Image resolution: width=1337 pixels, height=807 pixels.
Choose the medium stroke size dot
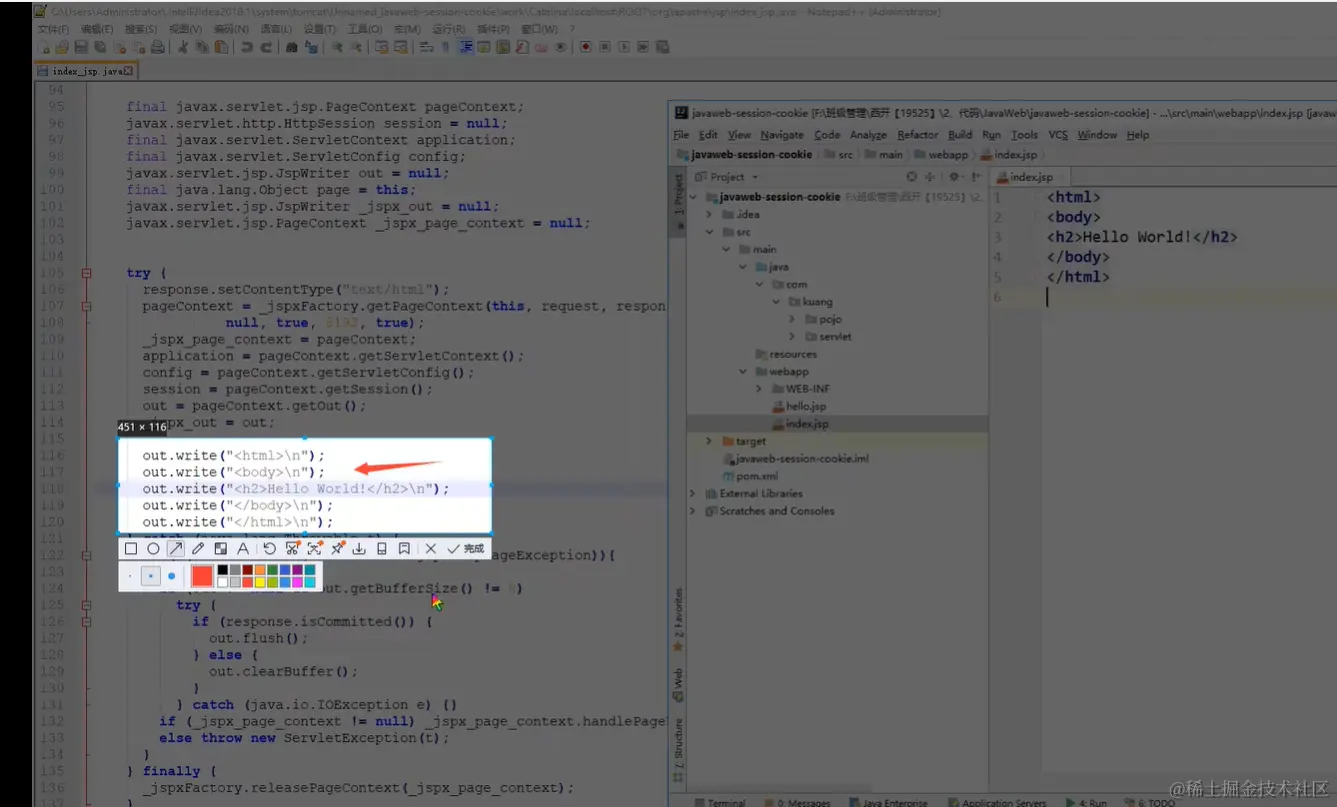(x=151, y=576)
